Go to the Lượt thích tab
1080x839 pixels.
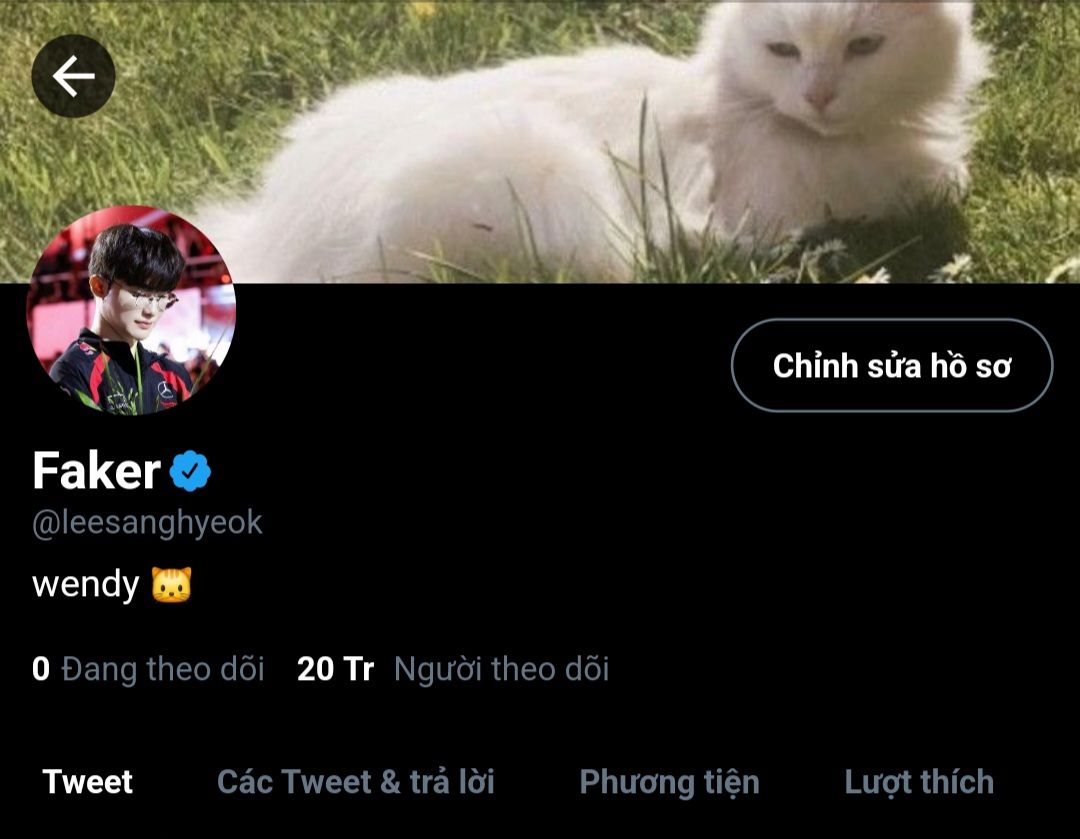(920, 783)
